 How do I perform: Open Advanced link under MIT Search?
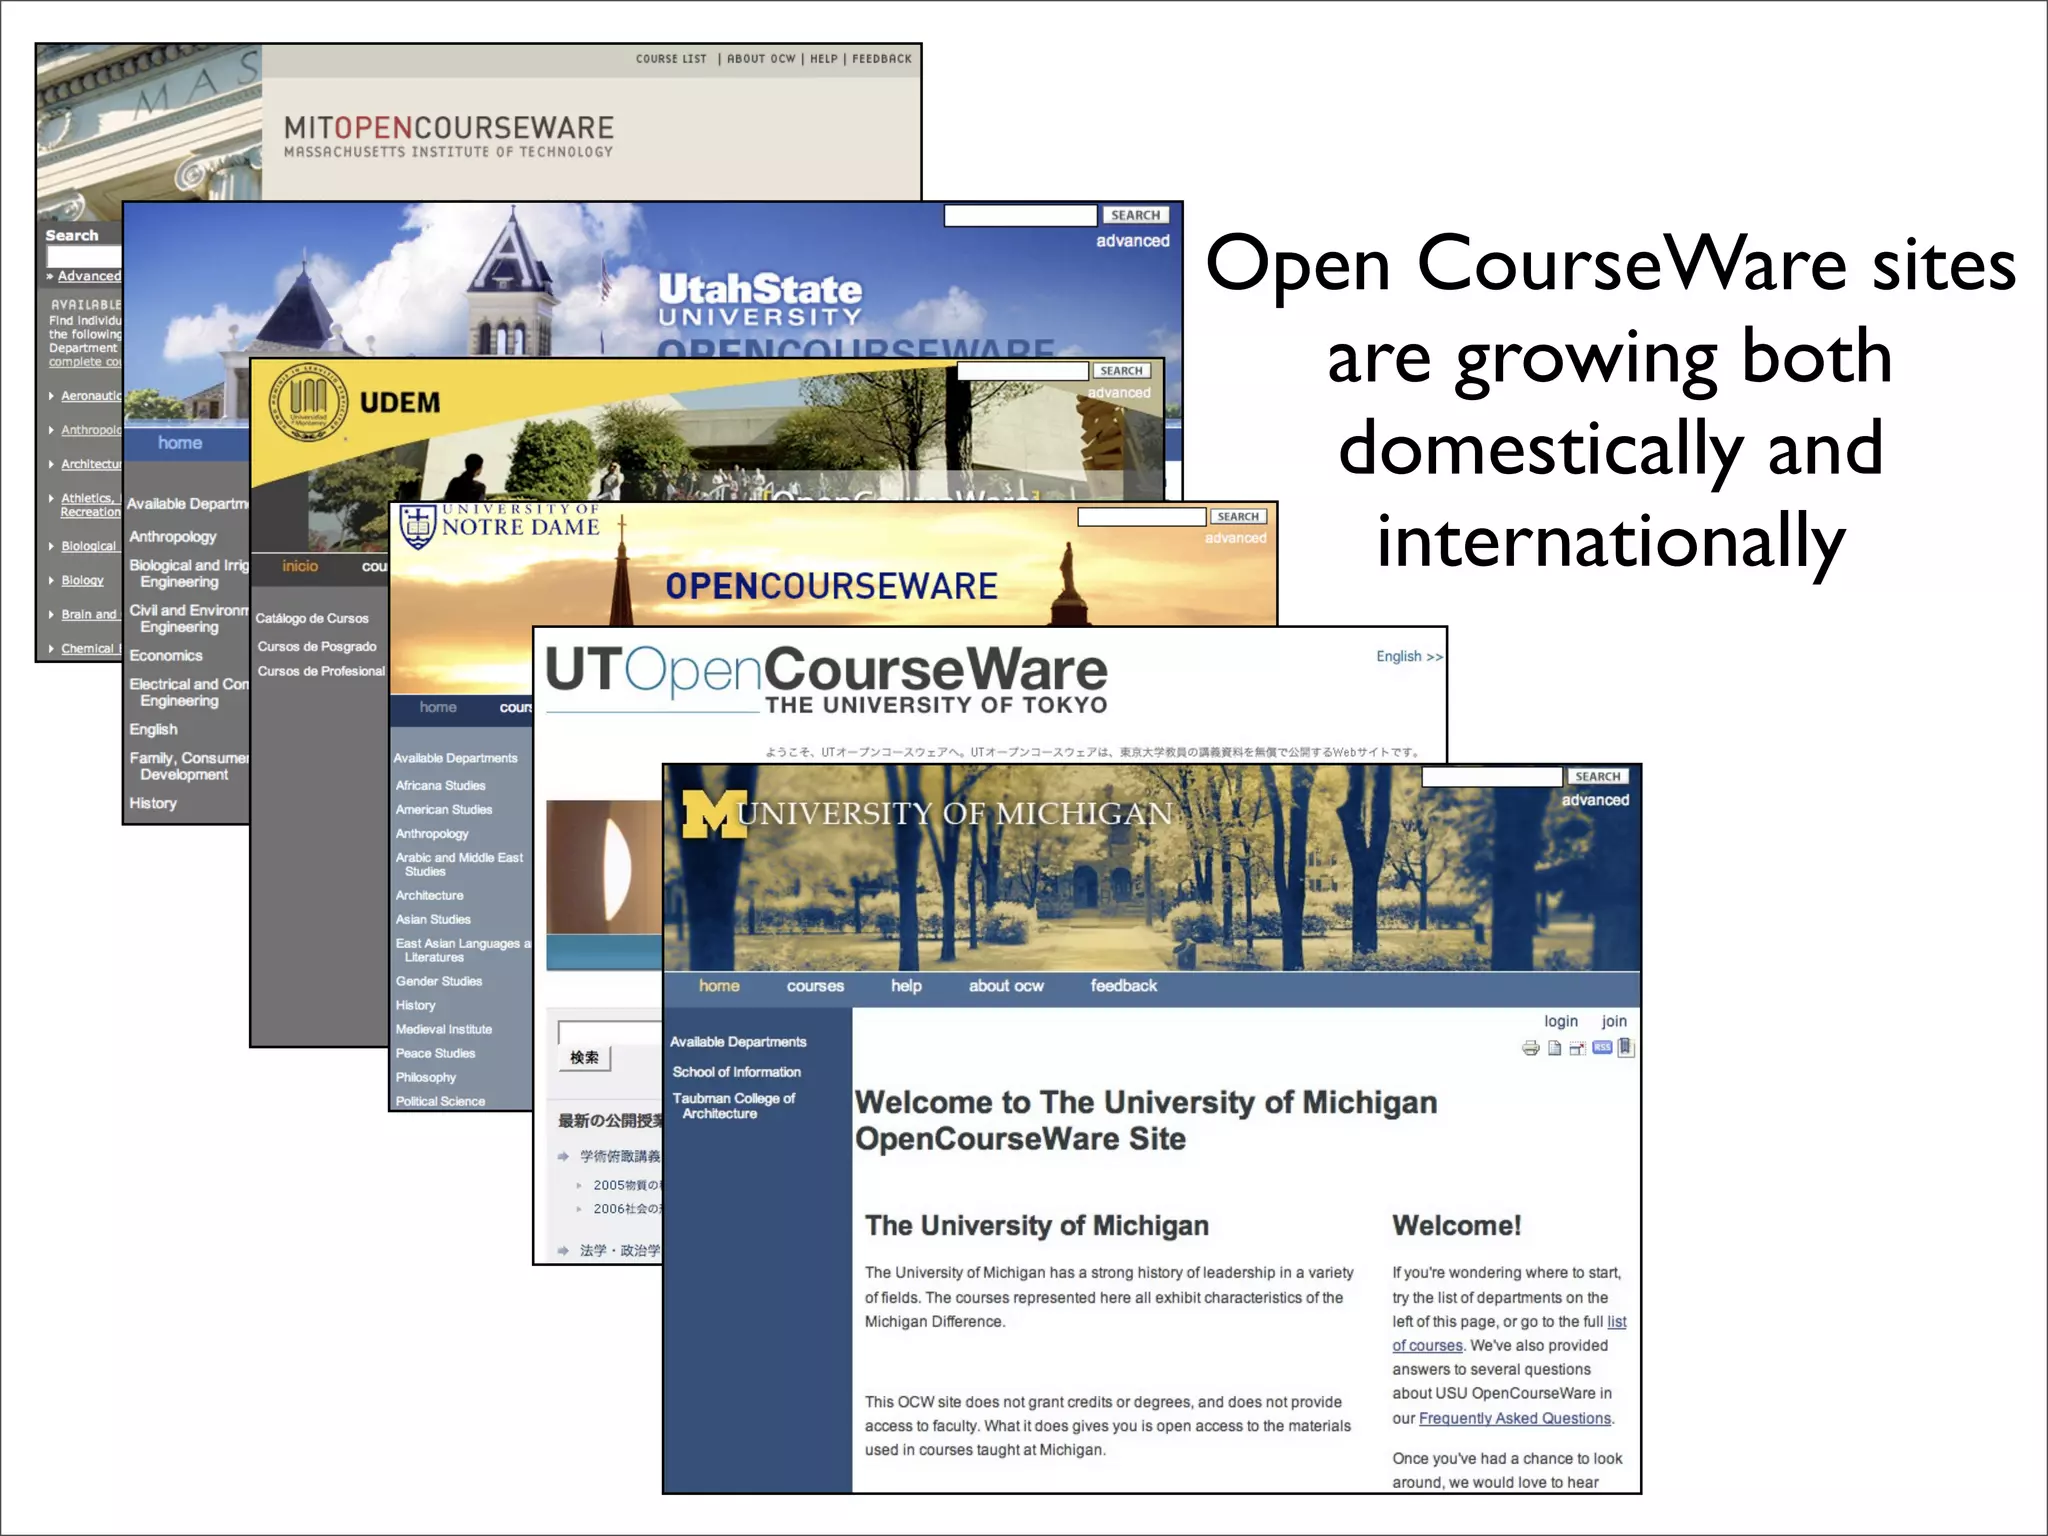pyautogui.click(x=89, y=276)
